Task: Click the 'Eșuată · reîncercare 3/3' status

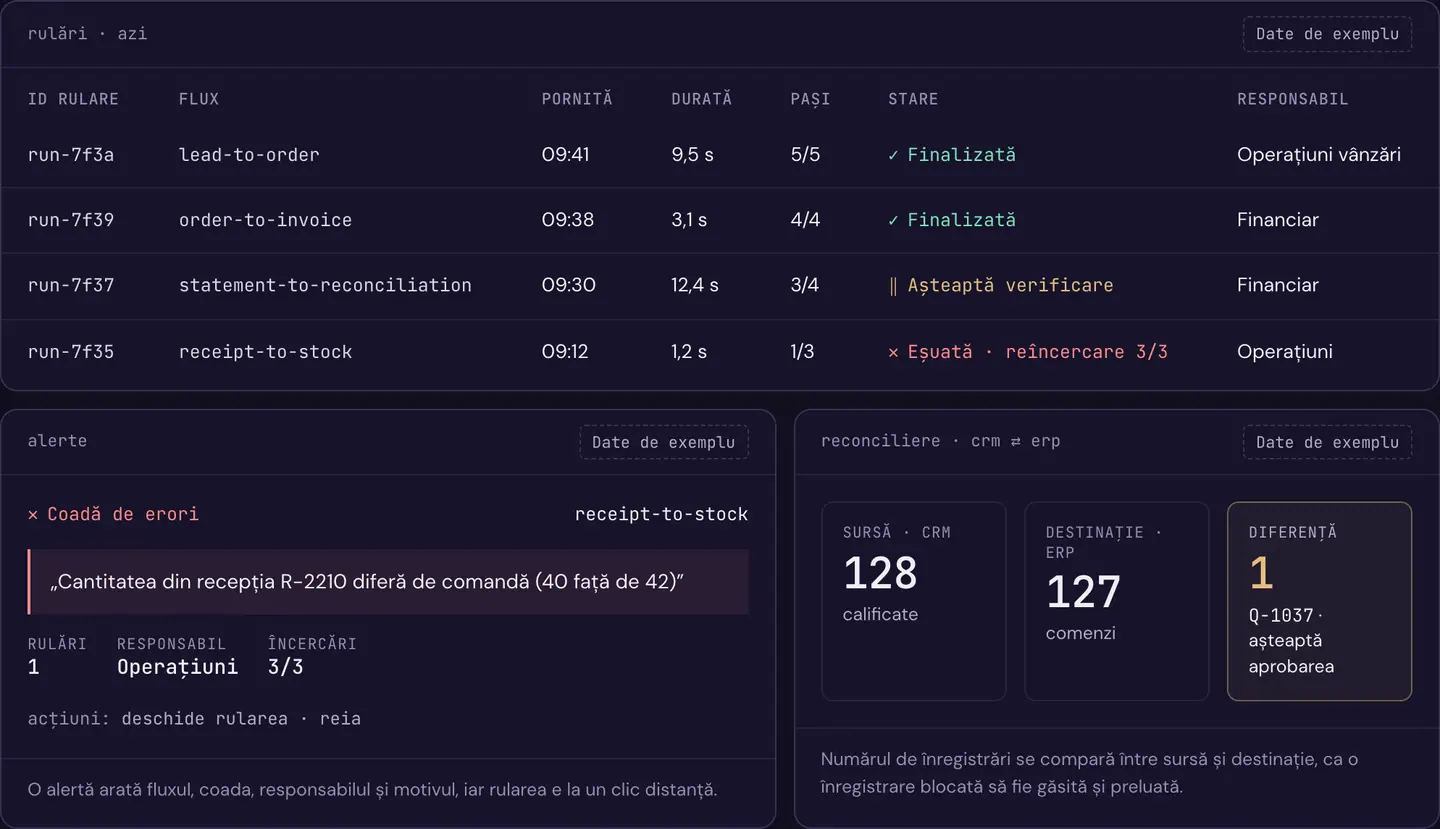Action: [x=1028, y=352]
